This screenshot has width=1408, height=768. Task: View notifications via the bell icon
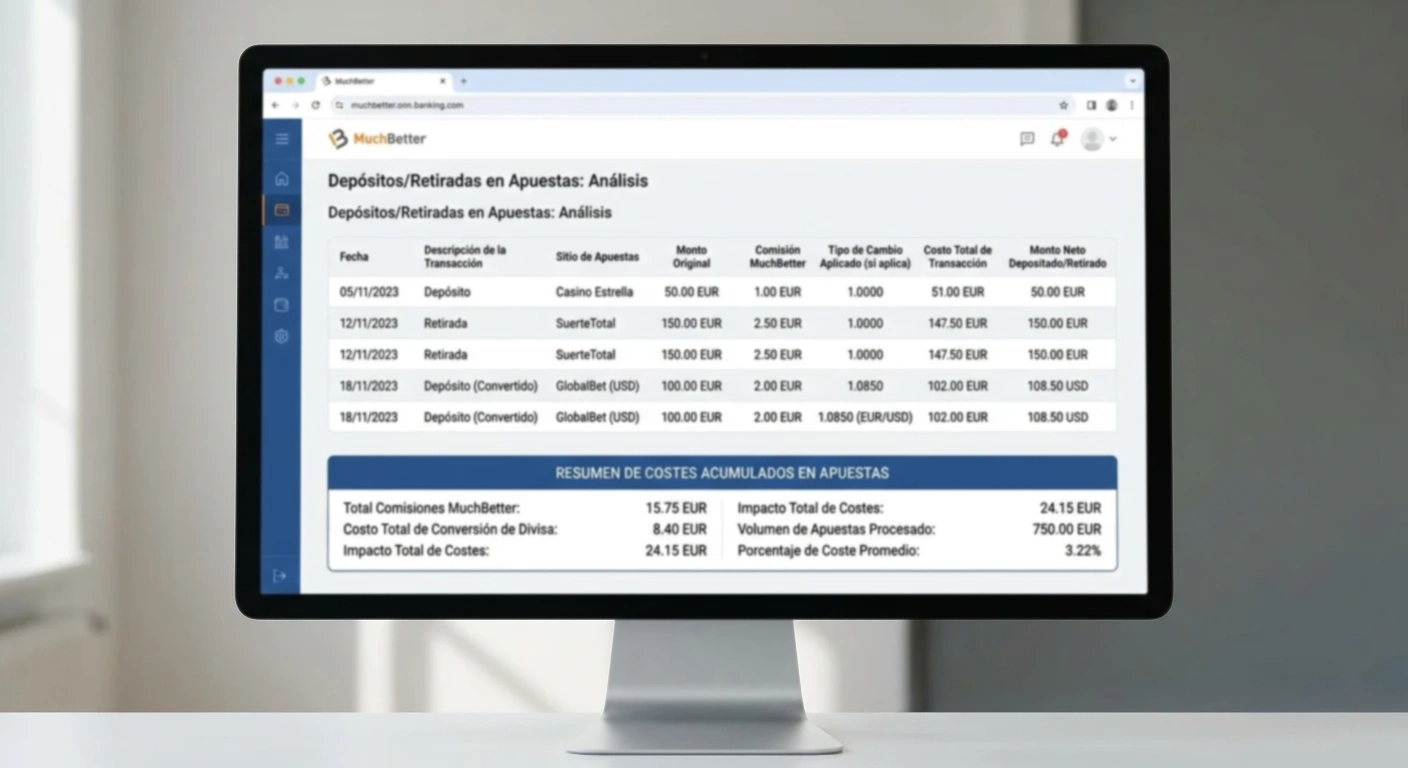(x=1058, y=139)
